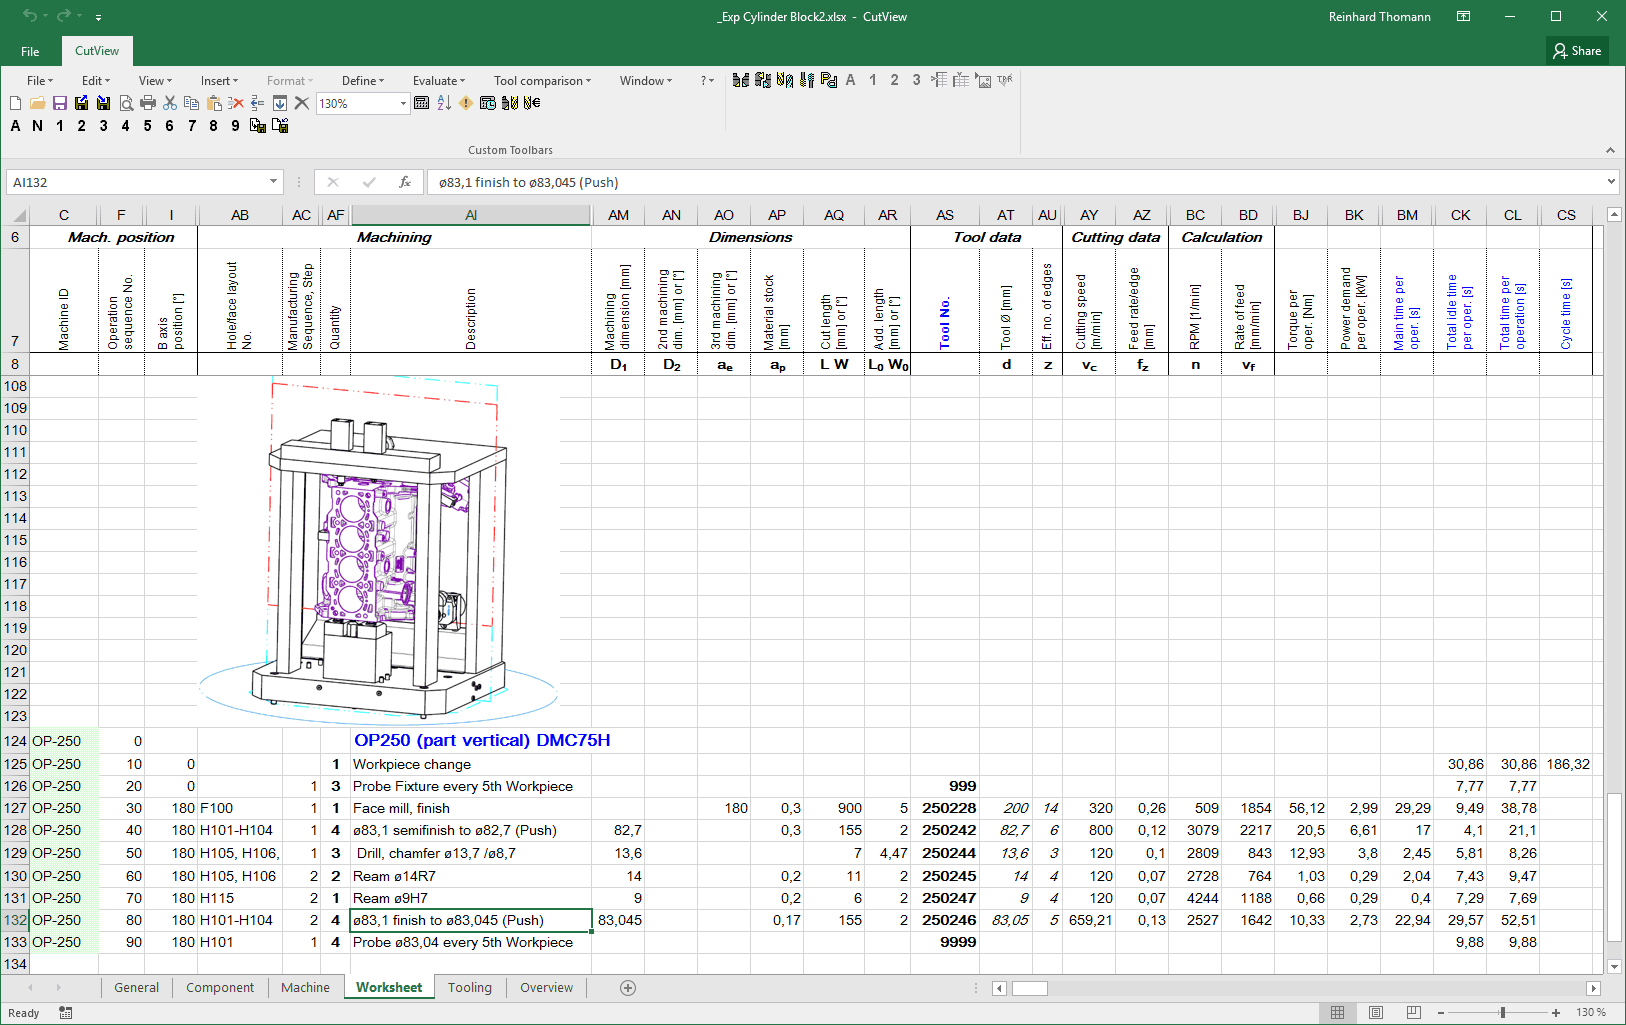Image resolution: width=1626 pixels, height=1025 pixels.
Task: Expand the Name Box dropdown arrow
Action: click(x=273, y=182)
